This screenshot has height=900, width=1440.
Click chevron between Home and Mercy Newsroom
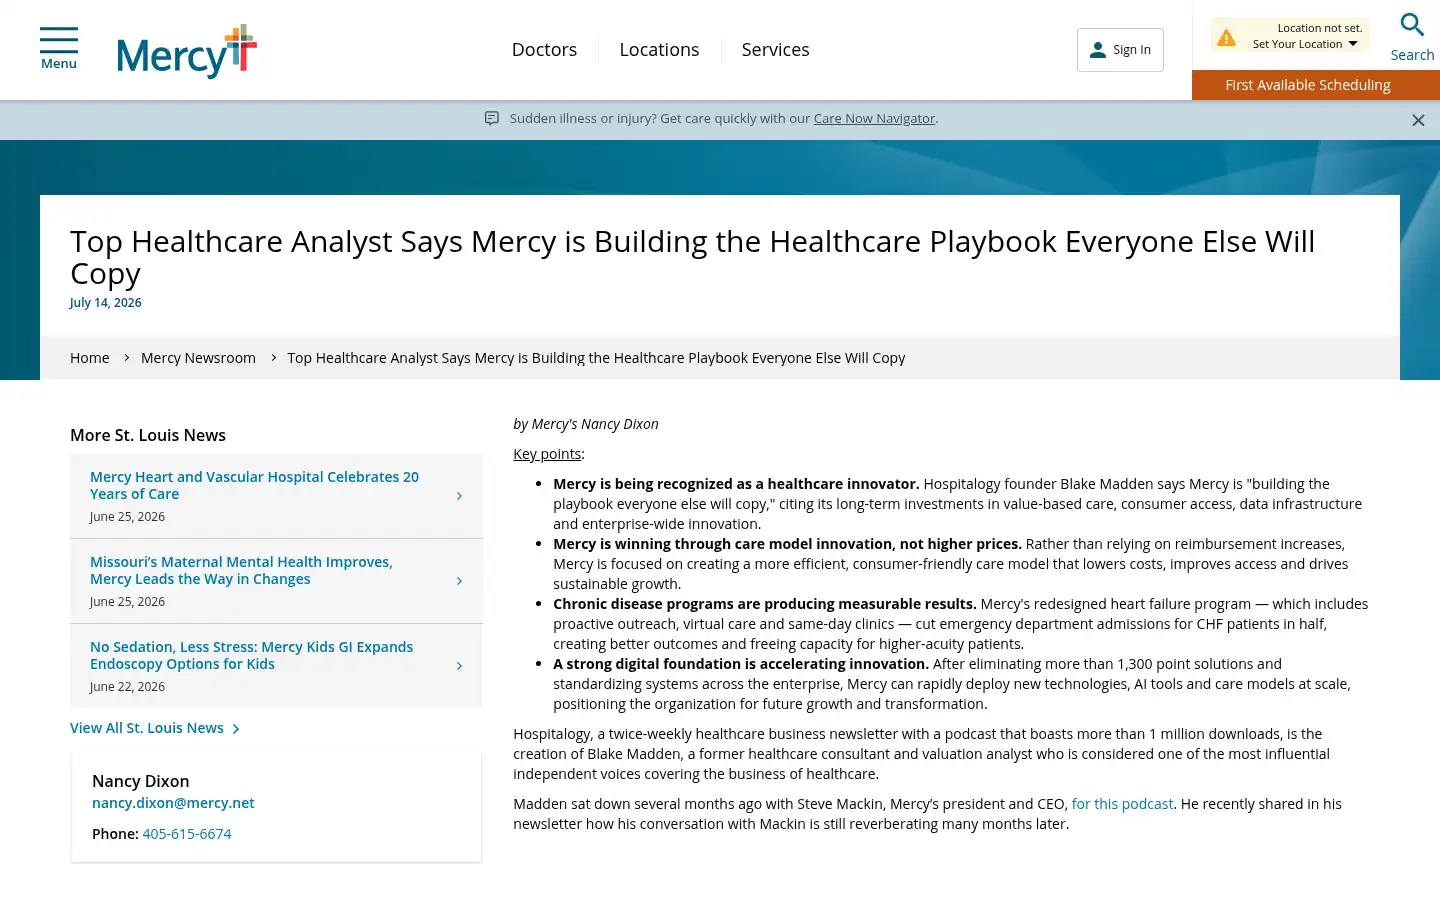[x=126, y=357]
